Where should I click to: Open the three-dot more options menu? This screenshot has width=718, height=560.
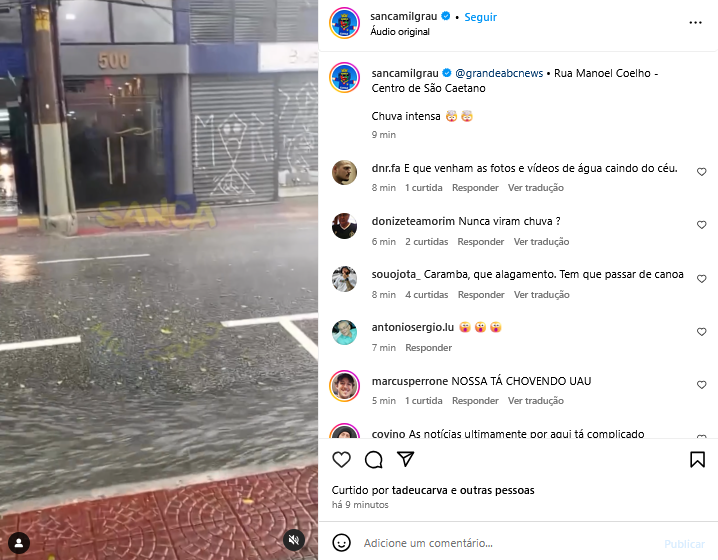click(695, 22)
